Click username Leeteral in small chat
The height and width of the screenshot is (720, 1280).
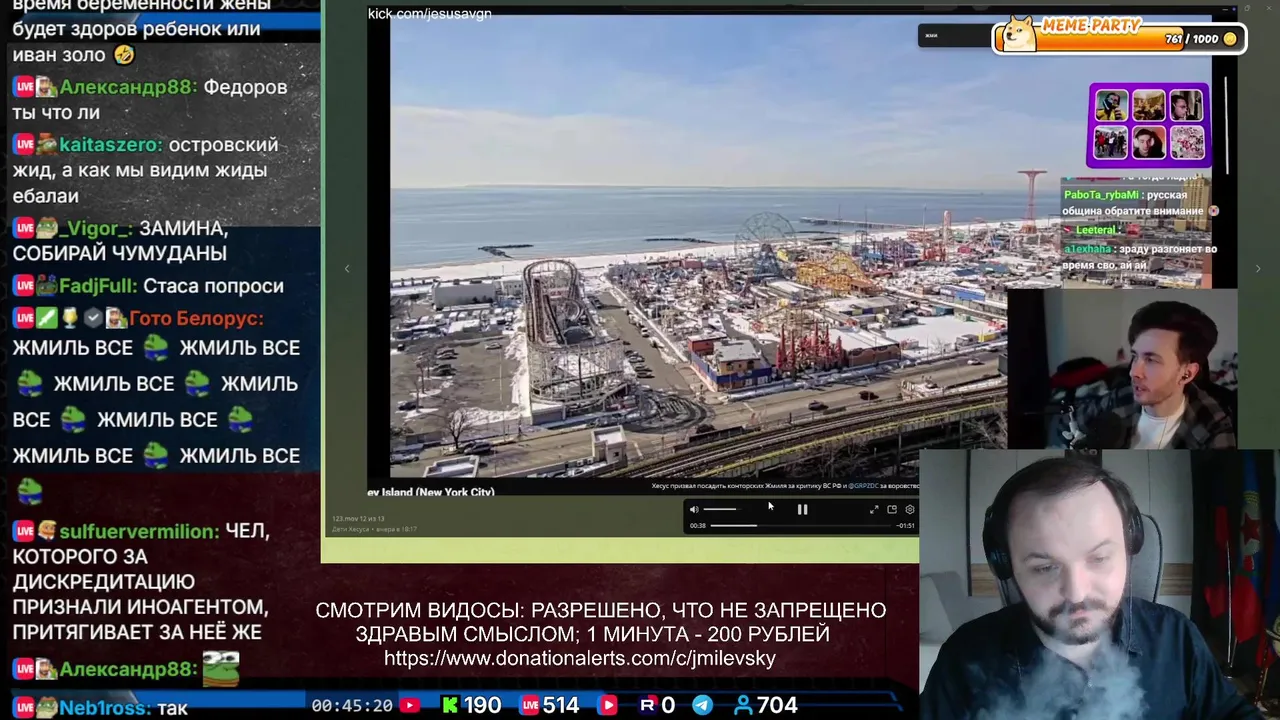coord(1096,230)
